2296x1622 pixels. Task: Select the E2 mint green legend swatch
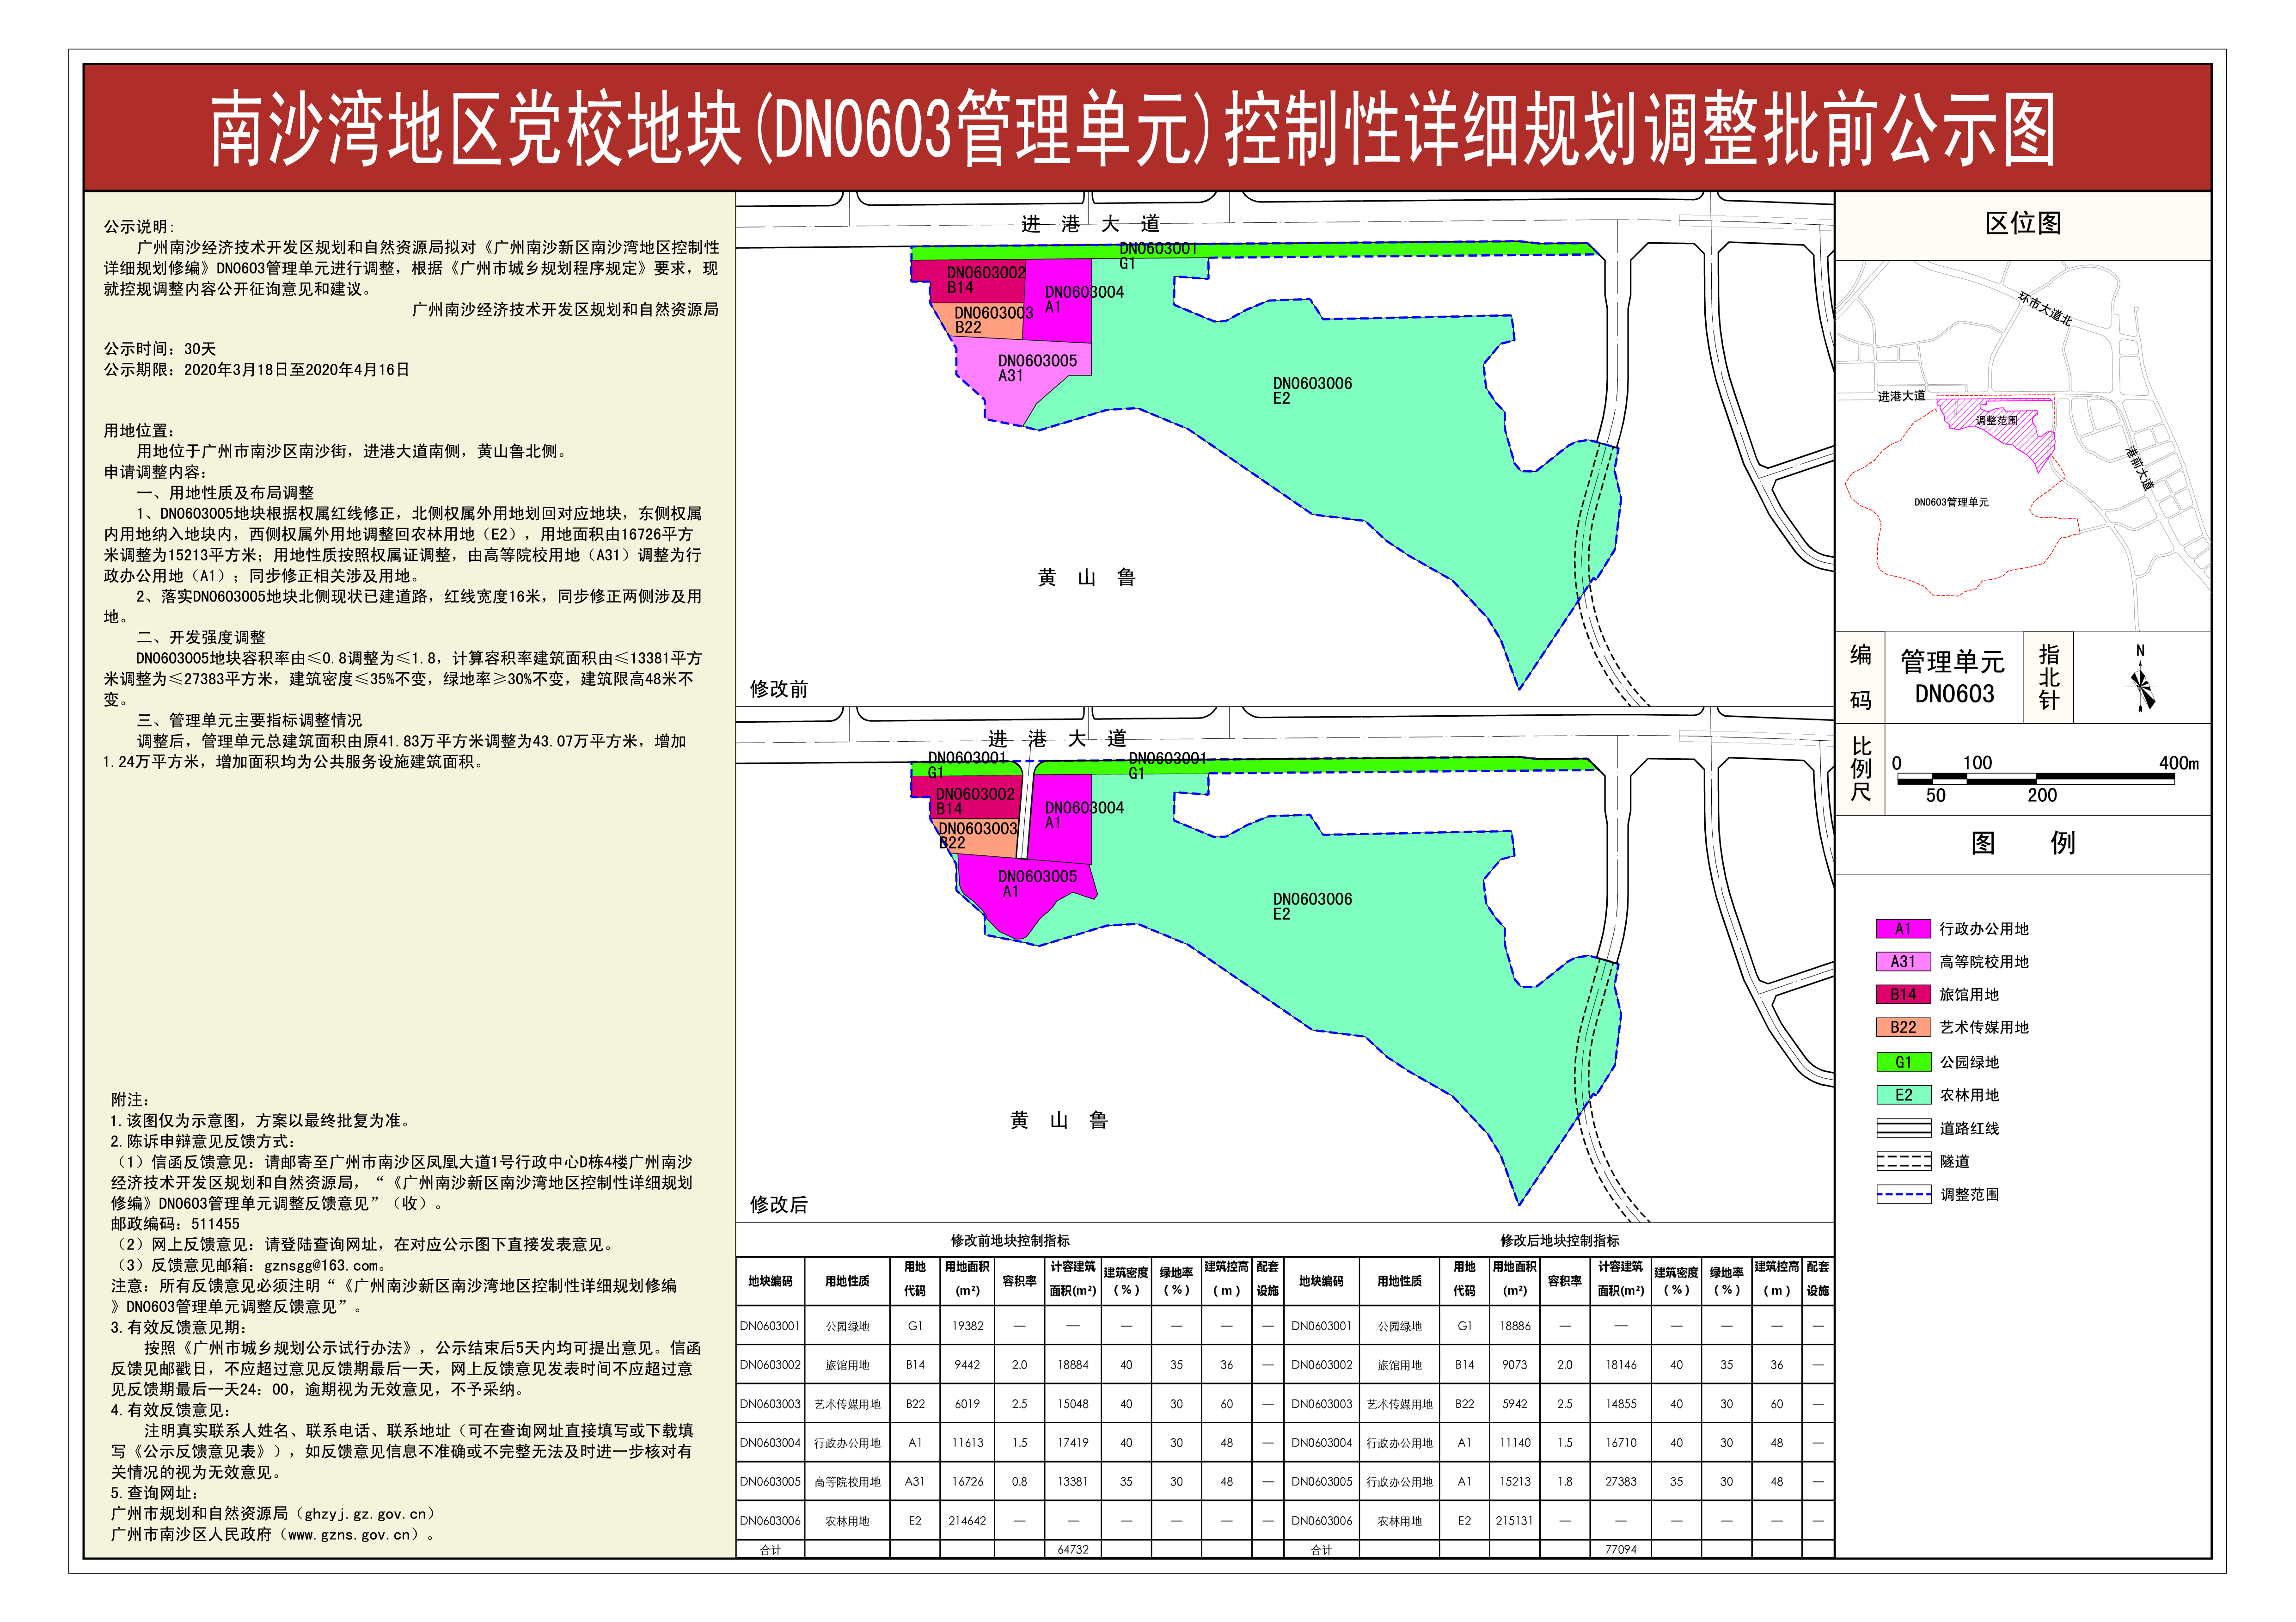point(1903,1095)
